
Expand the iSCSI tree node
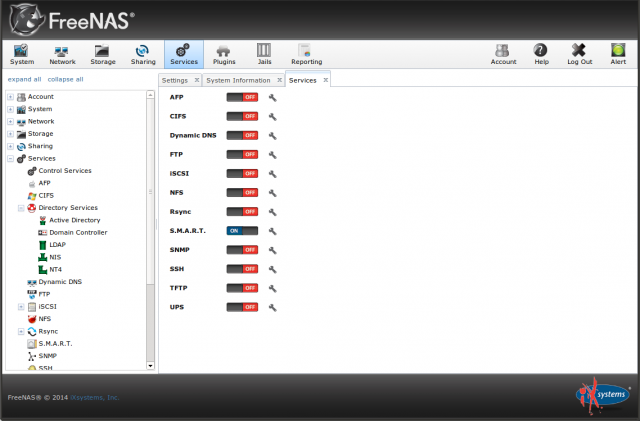(x=21, y=307)
